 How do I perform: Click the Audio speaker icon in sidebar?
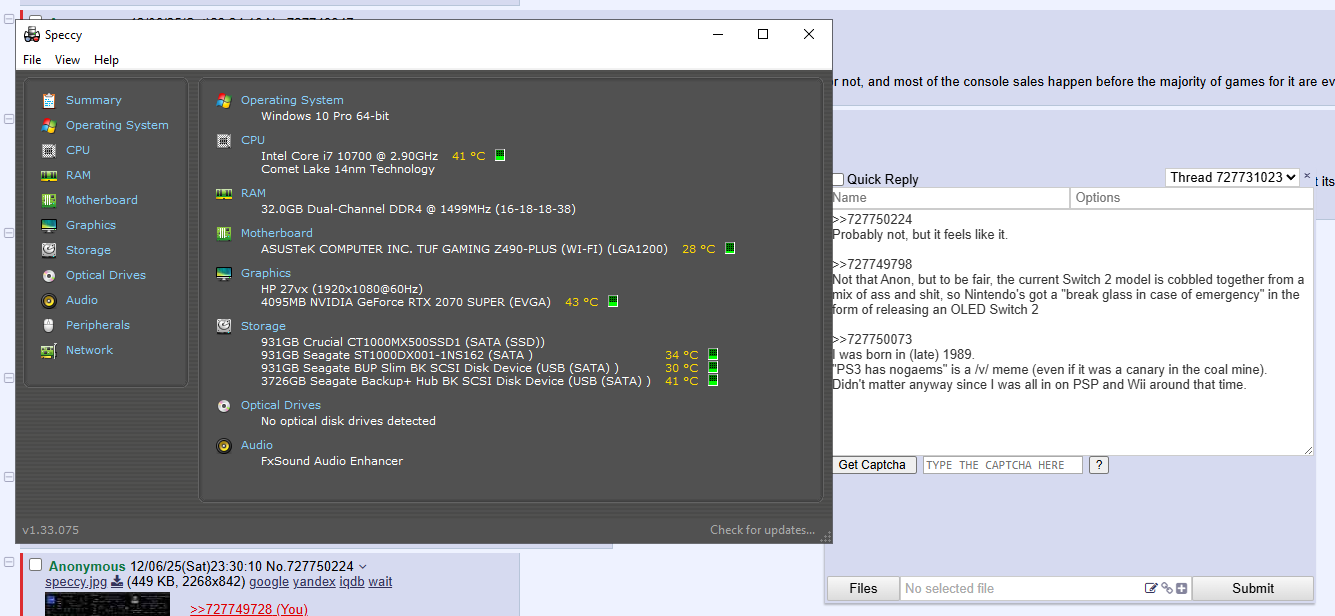tap(48, 300)
